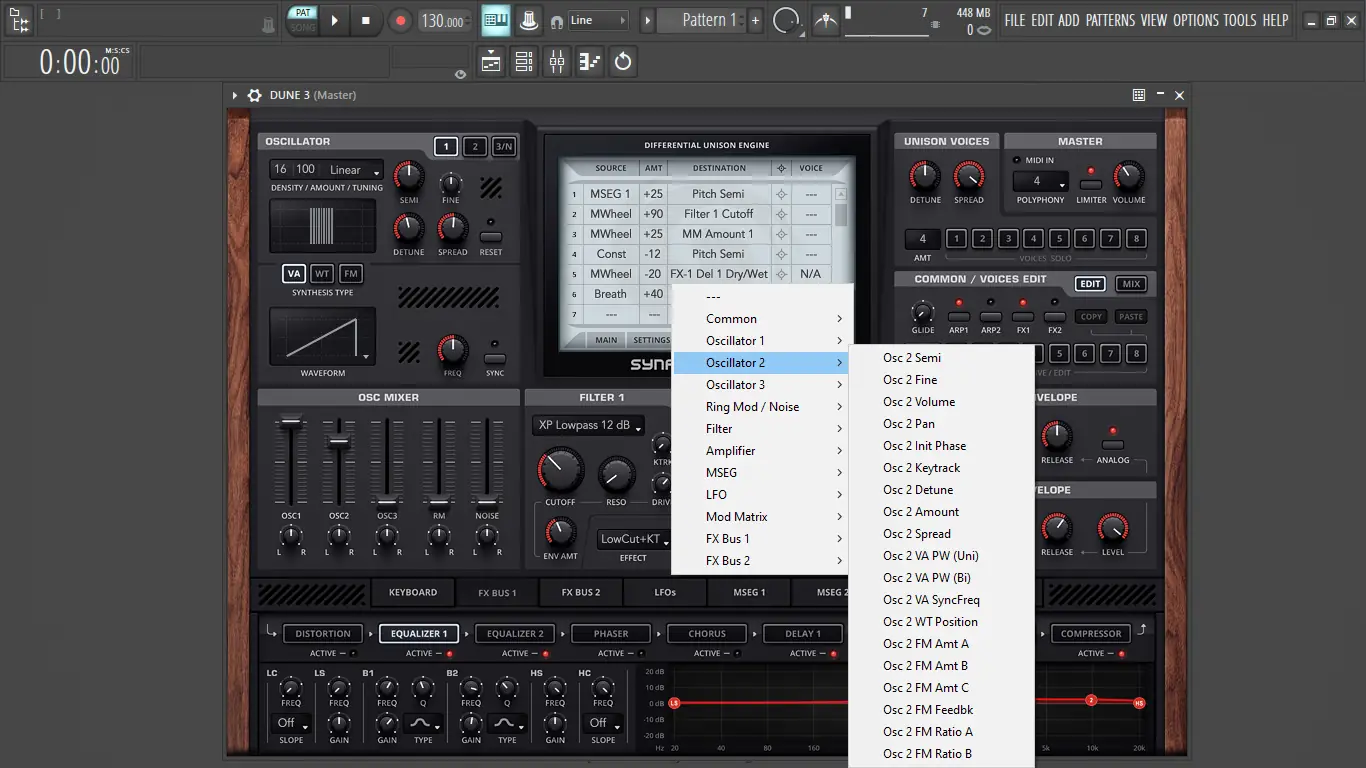Open the Piano Roll icon
This screenshot has width=1366, height=768.
coord(590,62)
